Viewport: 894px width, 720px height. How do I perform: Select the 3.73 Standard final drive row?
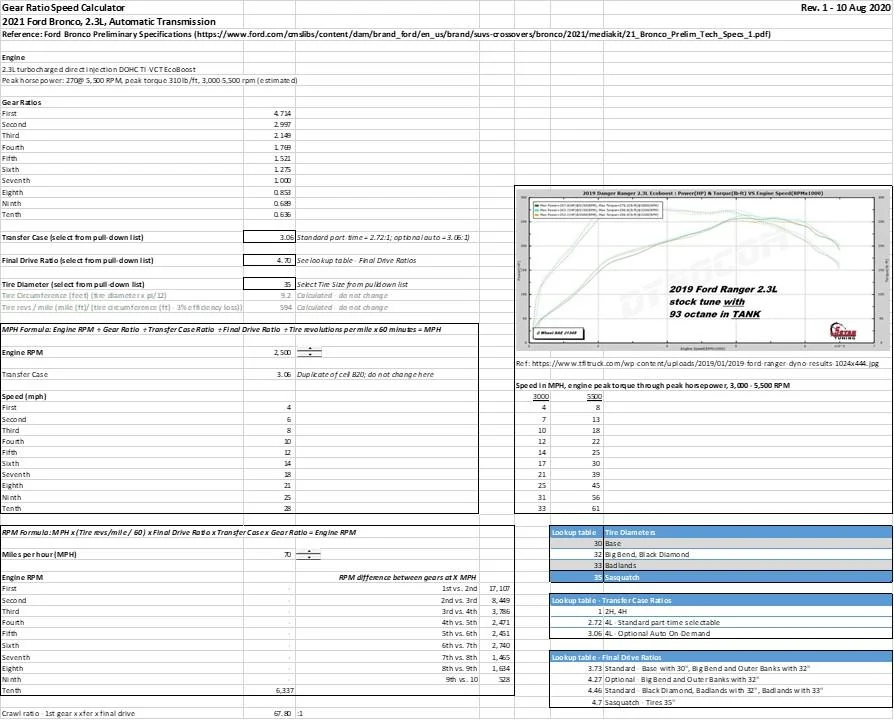click(721, 668)
